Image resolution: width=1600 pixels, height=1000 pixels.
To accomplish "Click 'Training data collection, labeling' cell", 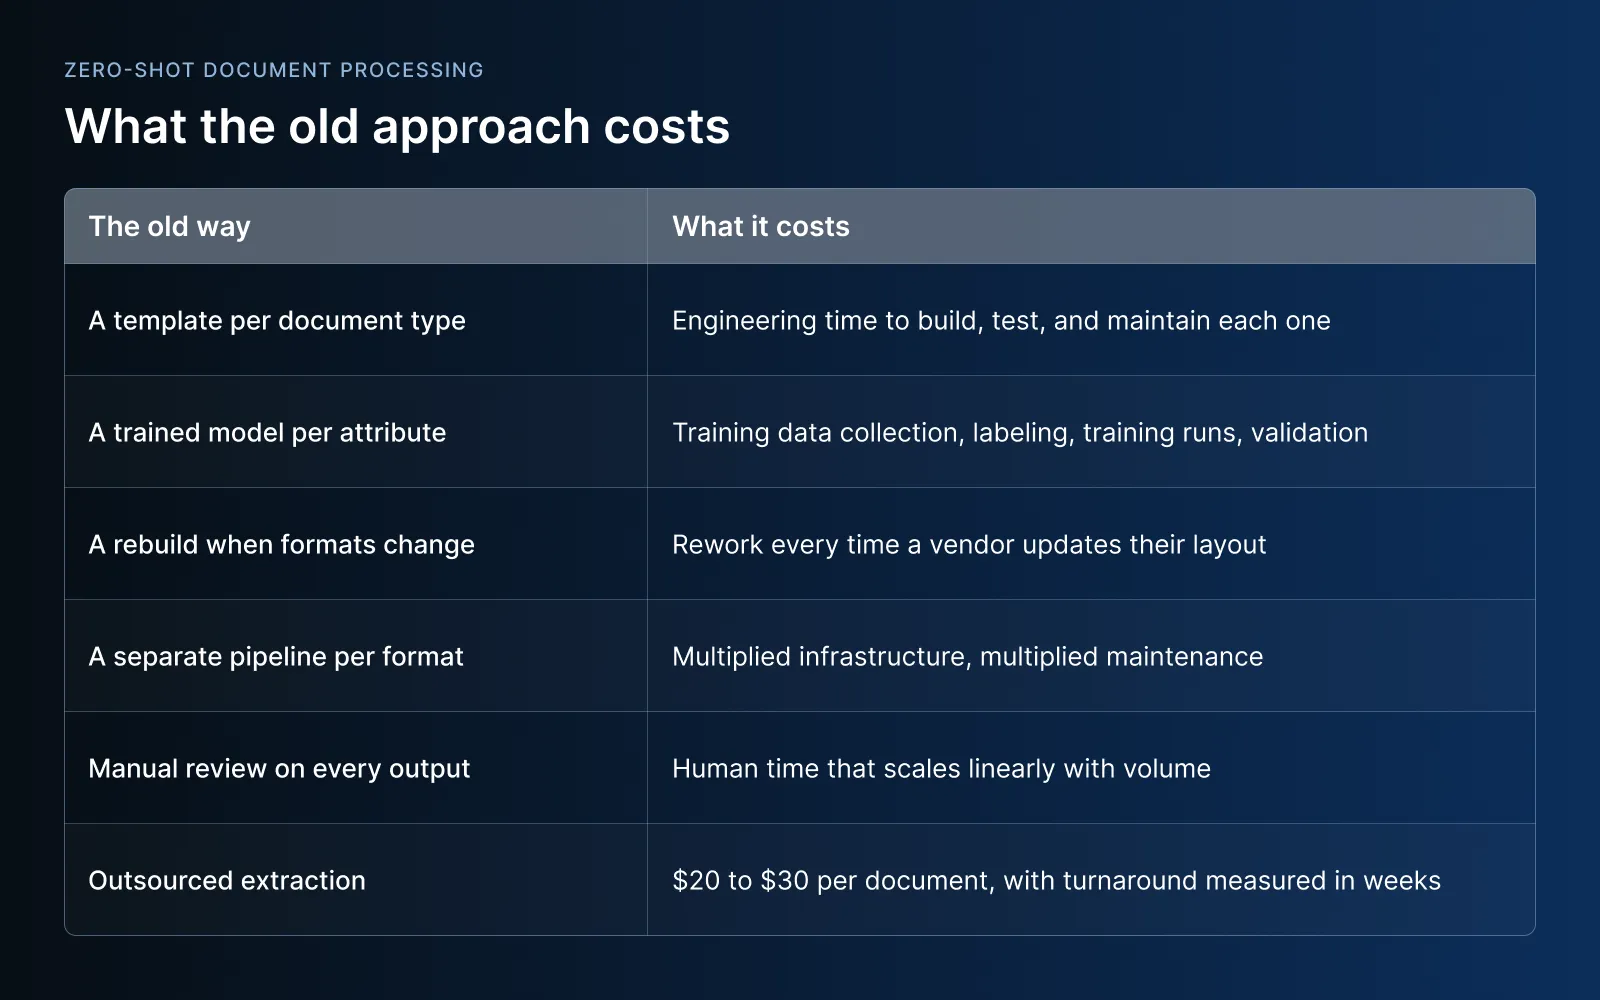I will pos(1091,432).
